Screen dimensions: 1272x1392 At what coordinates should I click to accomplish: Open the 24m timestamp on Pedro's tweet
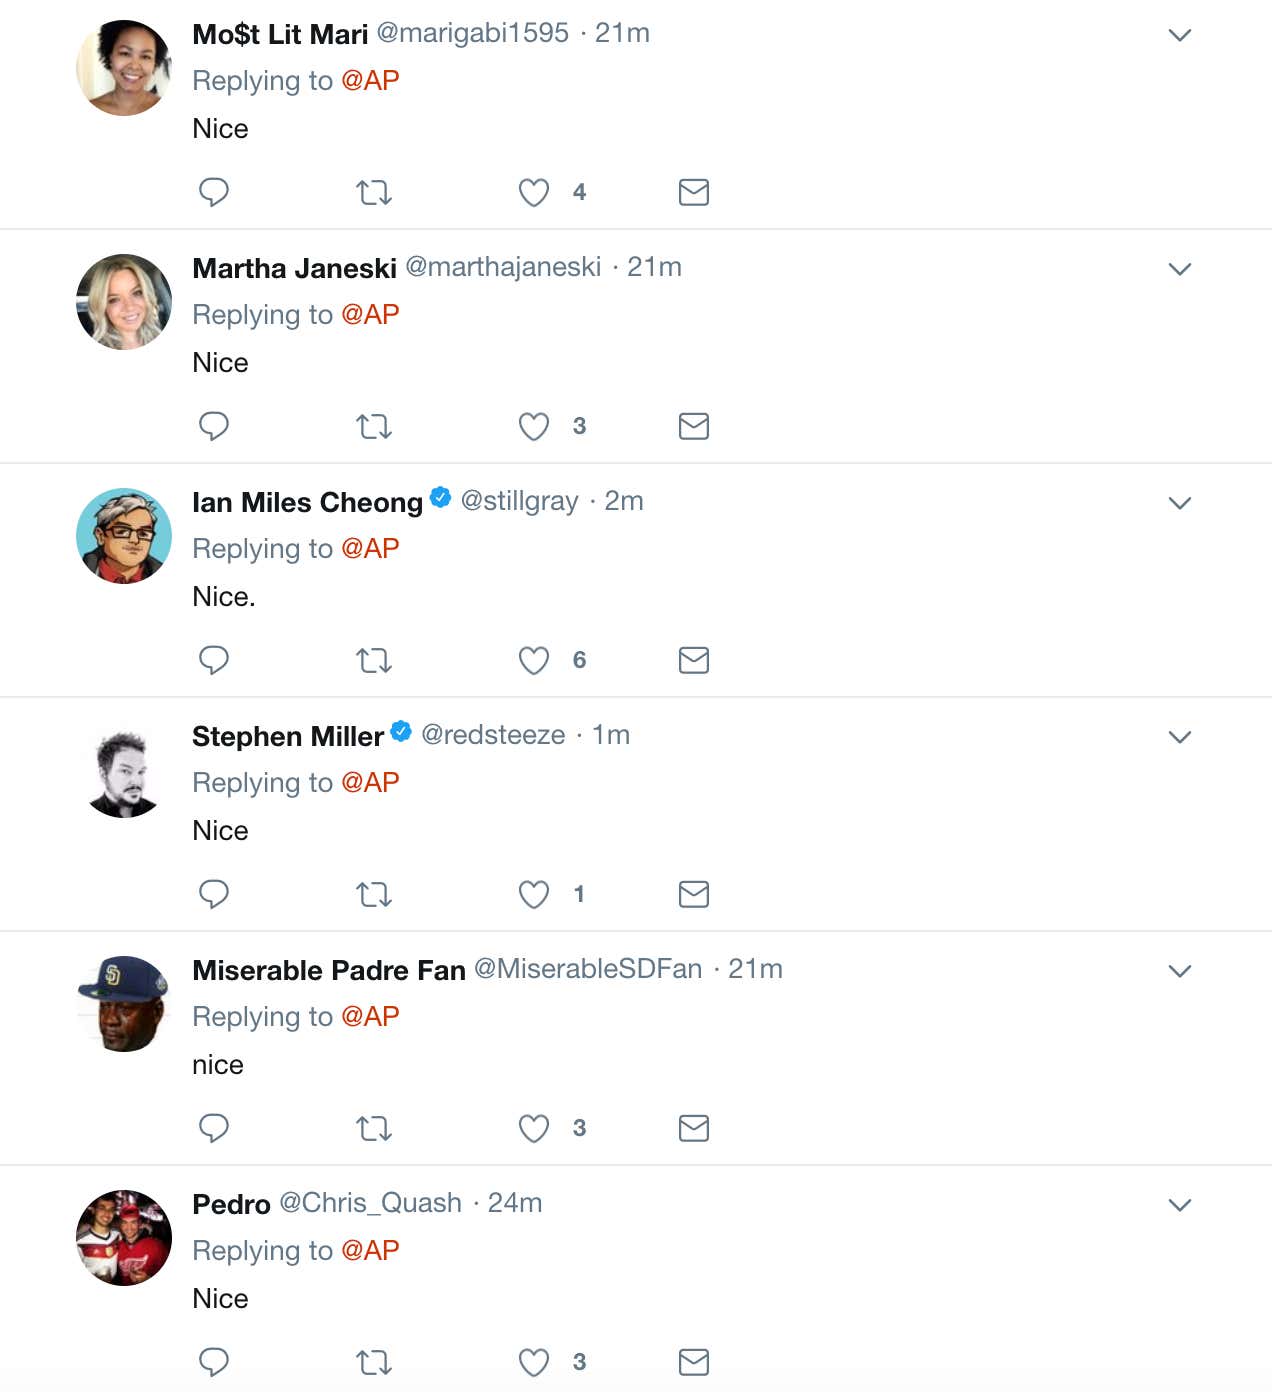coord(515,1203)
